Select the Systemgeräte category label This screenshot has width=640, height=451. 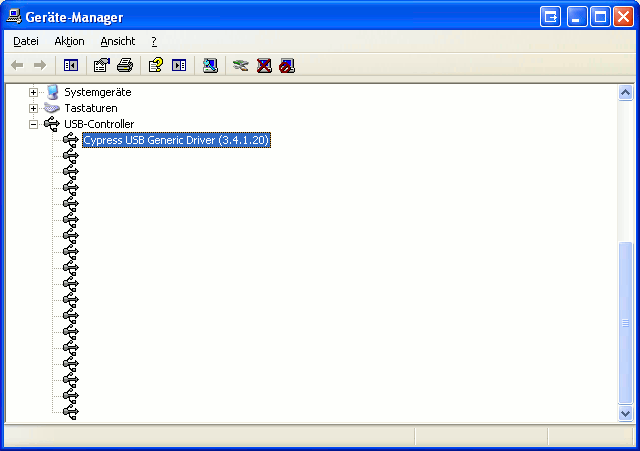[x=98, y=92]
